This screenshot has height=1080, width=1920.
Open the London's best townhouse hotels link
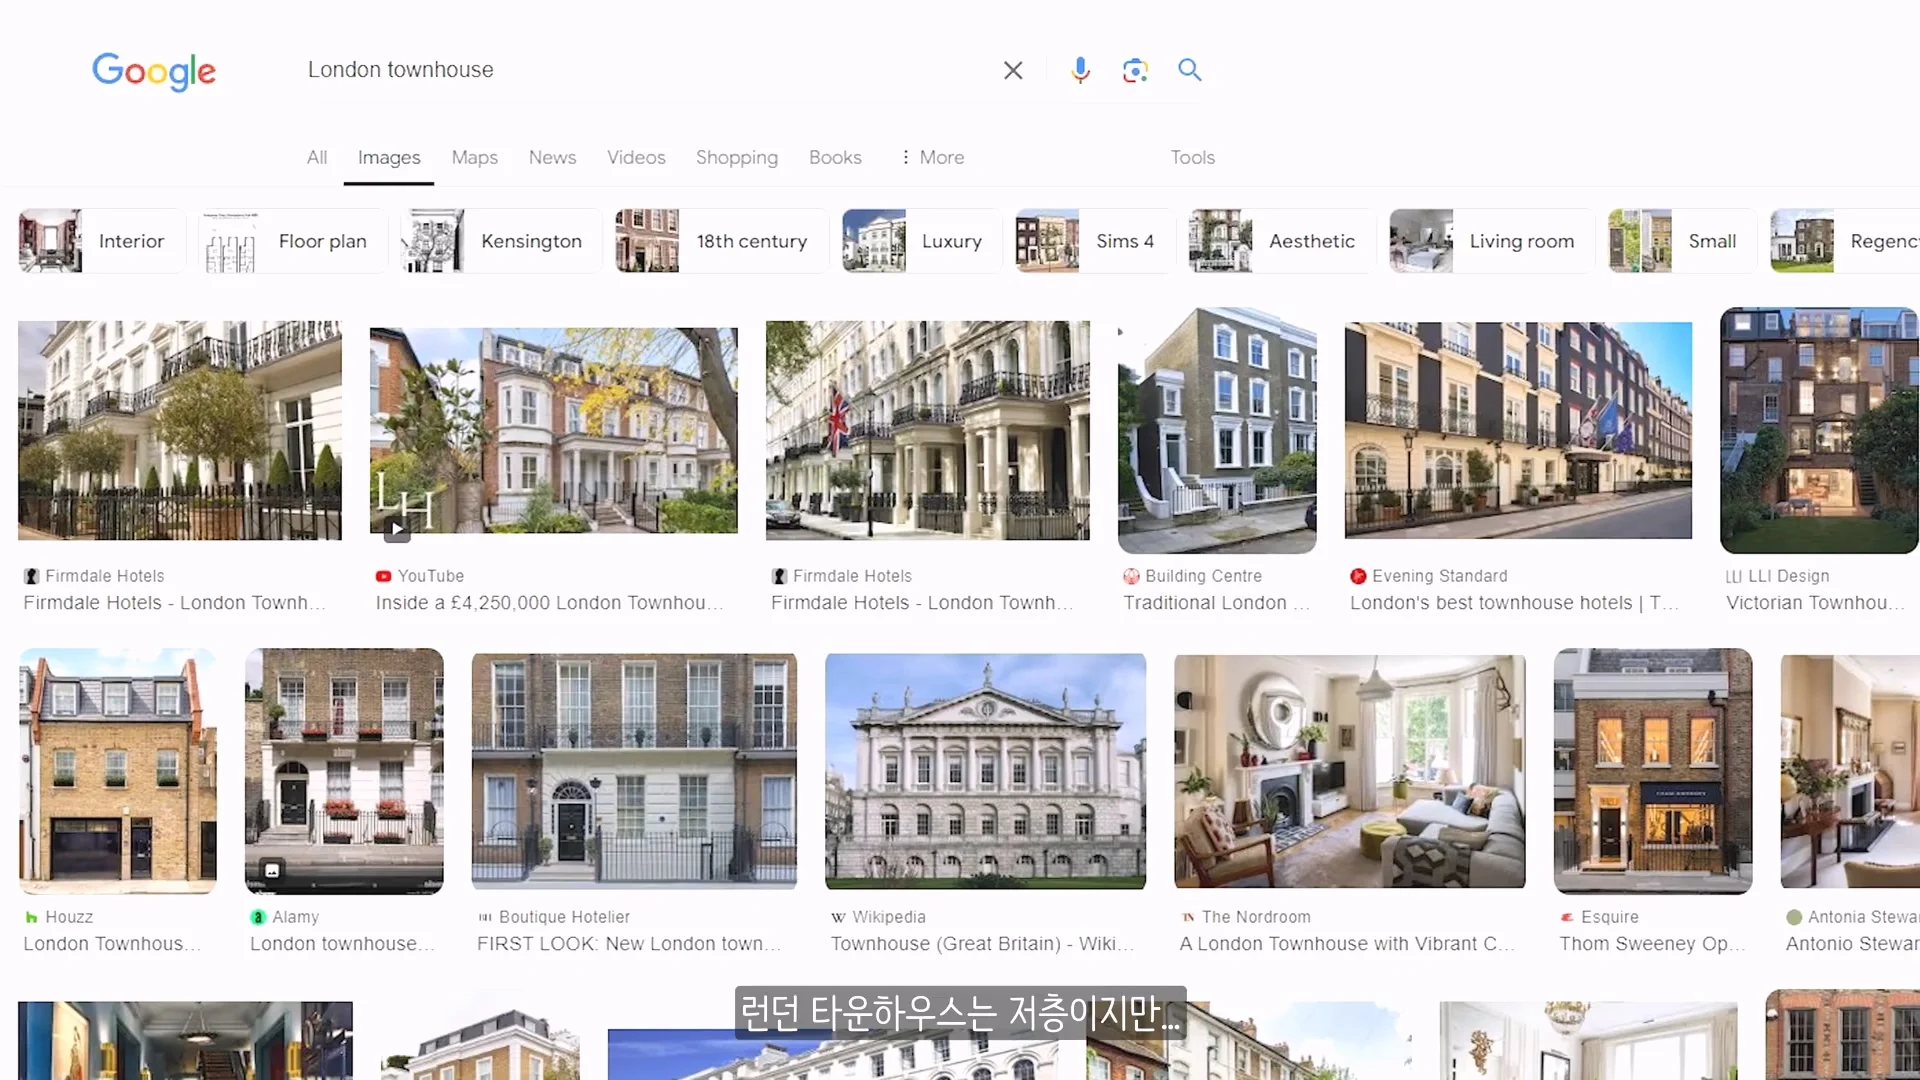tap(1514, 603)
